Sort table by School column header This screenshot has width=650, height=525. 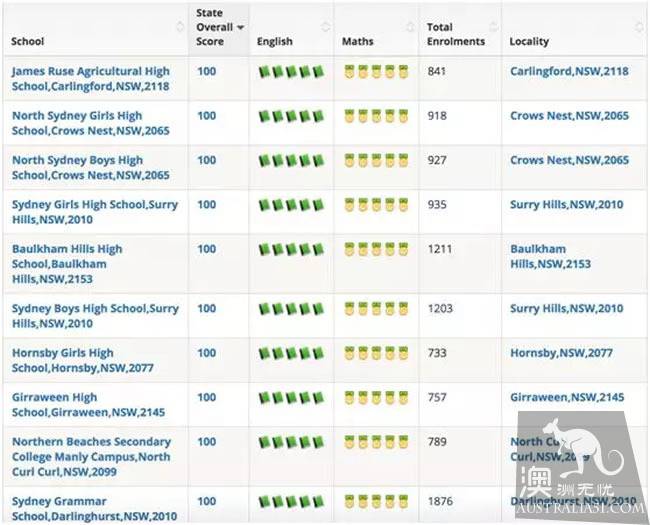click(x=96, y=29)
